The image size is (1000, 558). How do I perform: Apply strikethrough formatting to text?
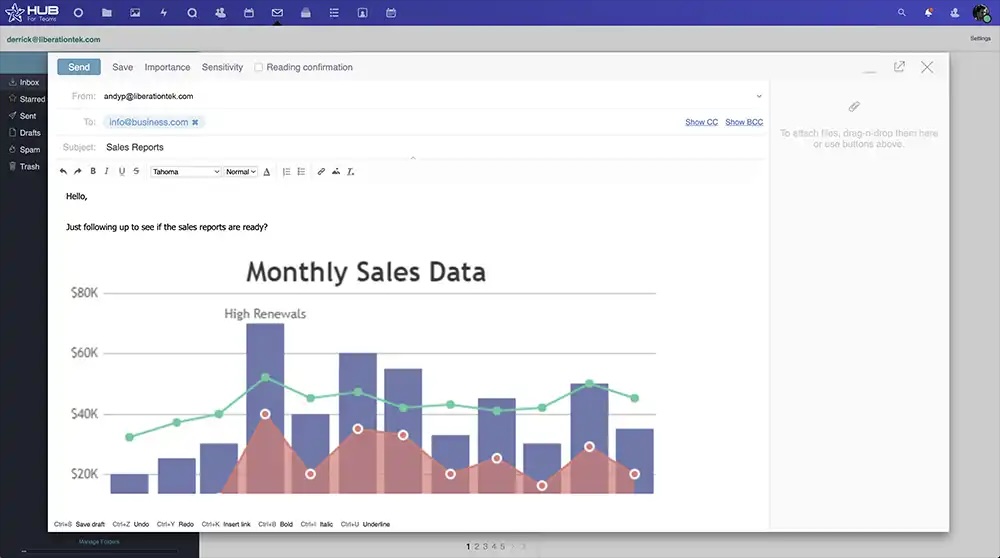click(x=136, y=172)
